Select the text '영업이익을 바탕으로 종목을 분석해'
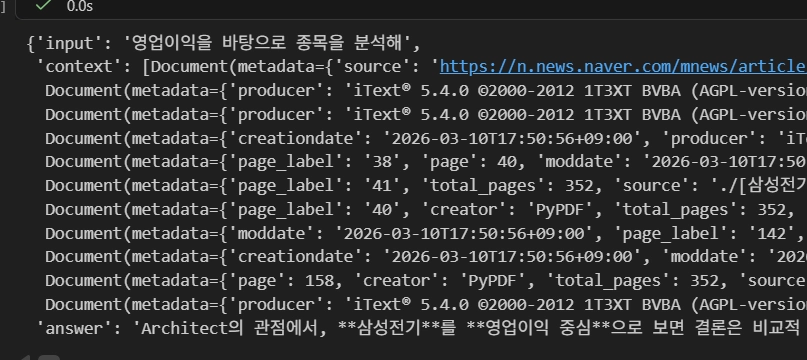The width and height of the screenshot is (807, 360). tap(267, 43)
